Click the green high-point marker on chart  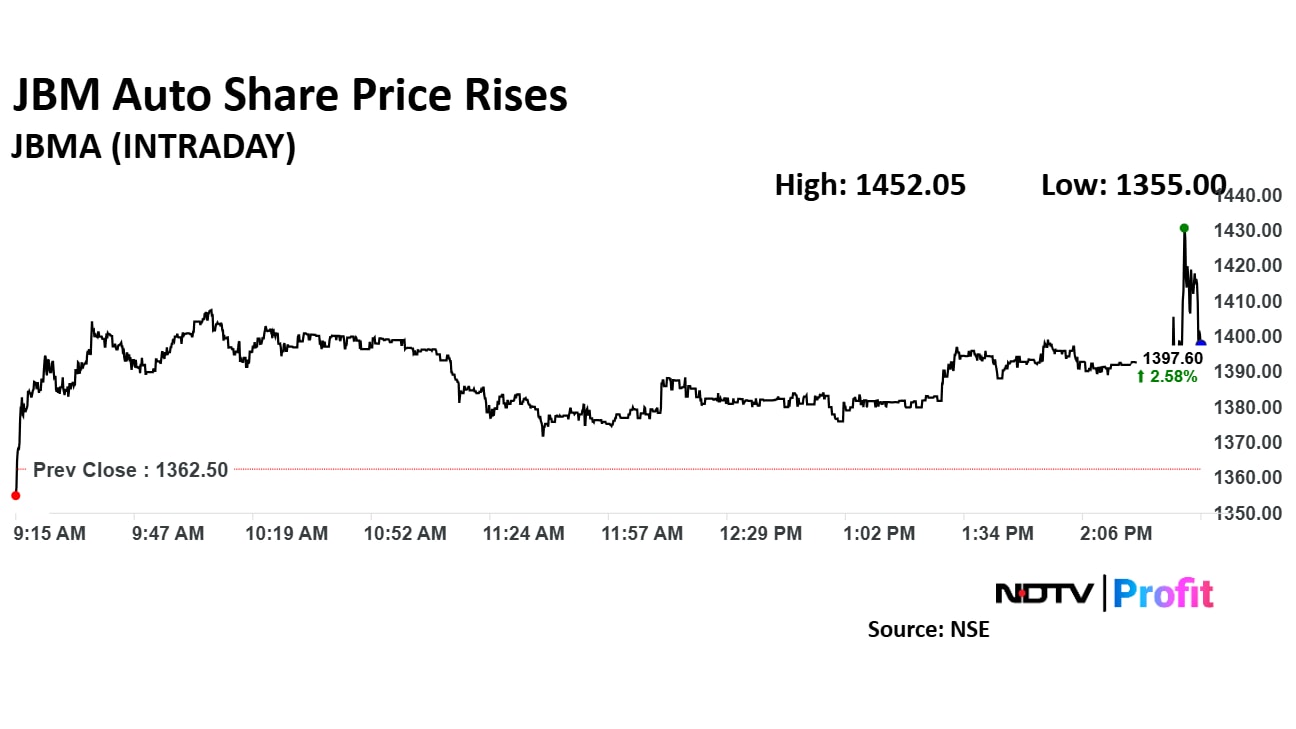point(1184,228)
